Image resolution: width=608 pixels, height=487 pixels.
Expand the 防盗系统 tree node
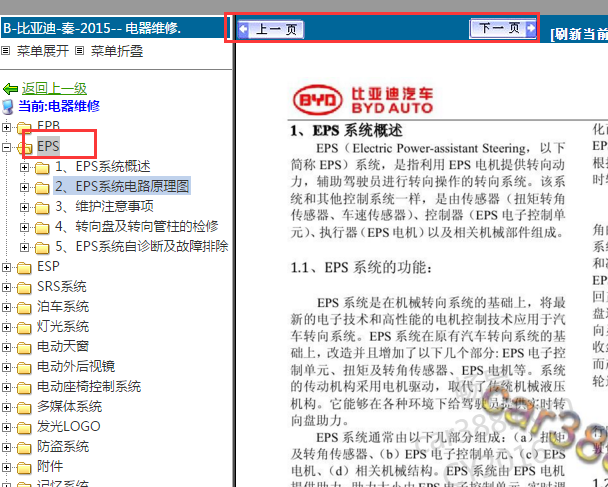pos(6,447)
